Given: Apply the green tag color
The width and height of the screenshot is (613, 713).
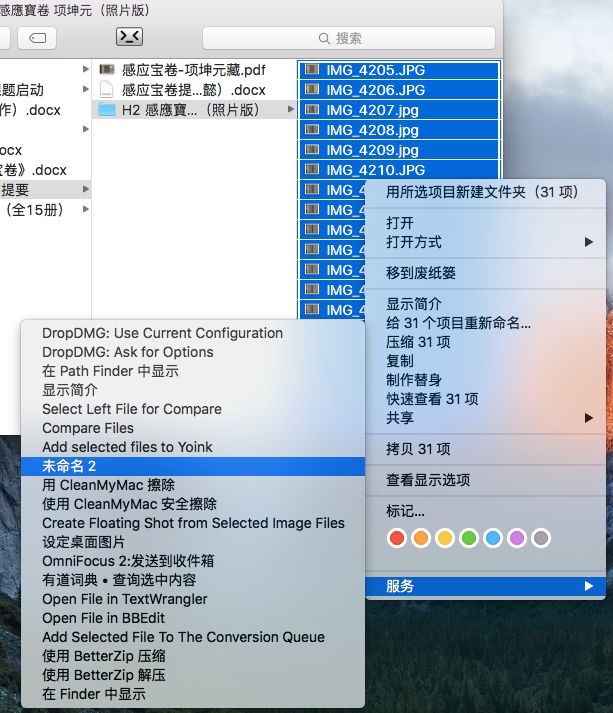Looking at the screenshot, I should [468, 539].
